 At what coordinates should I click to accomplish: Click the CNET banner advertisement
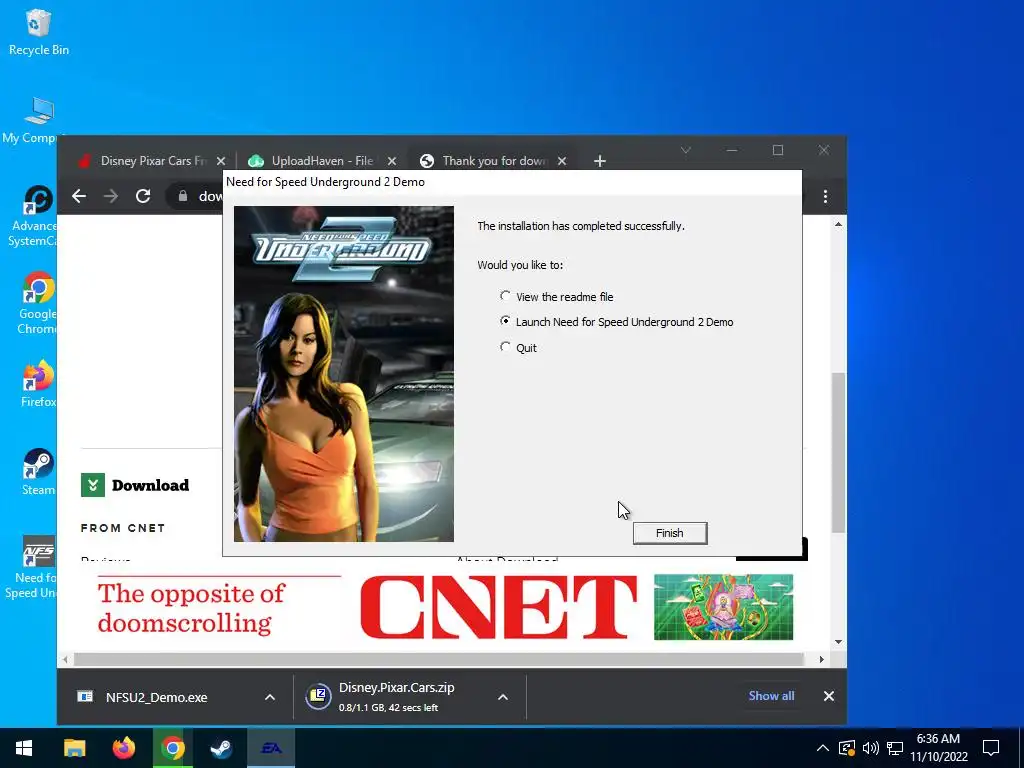click(x=445, y=607)
